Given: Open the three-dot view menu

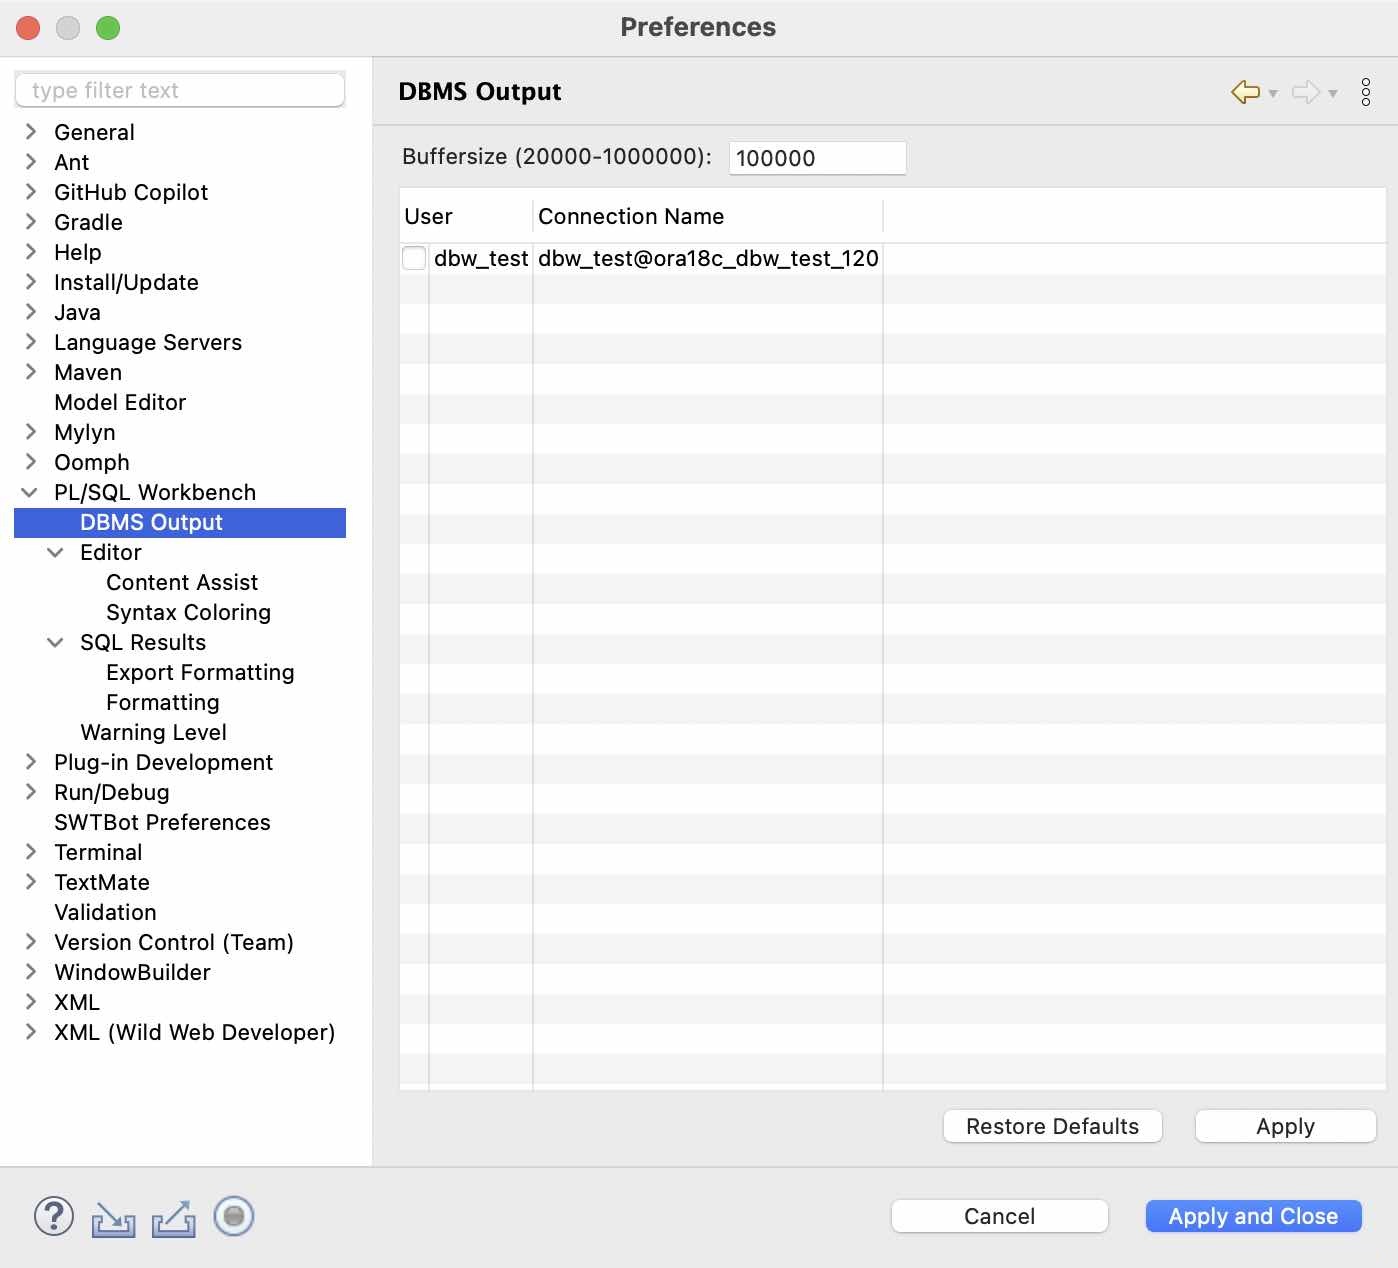Looking at the screenshot, I should point(1366,93).
